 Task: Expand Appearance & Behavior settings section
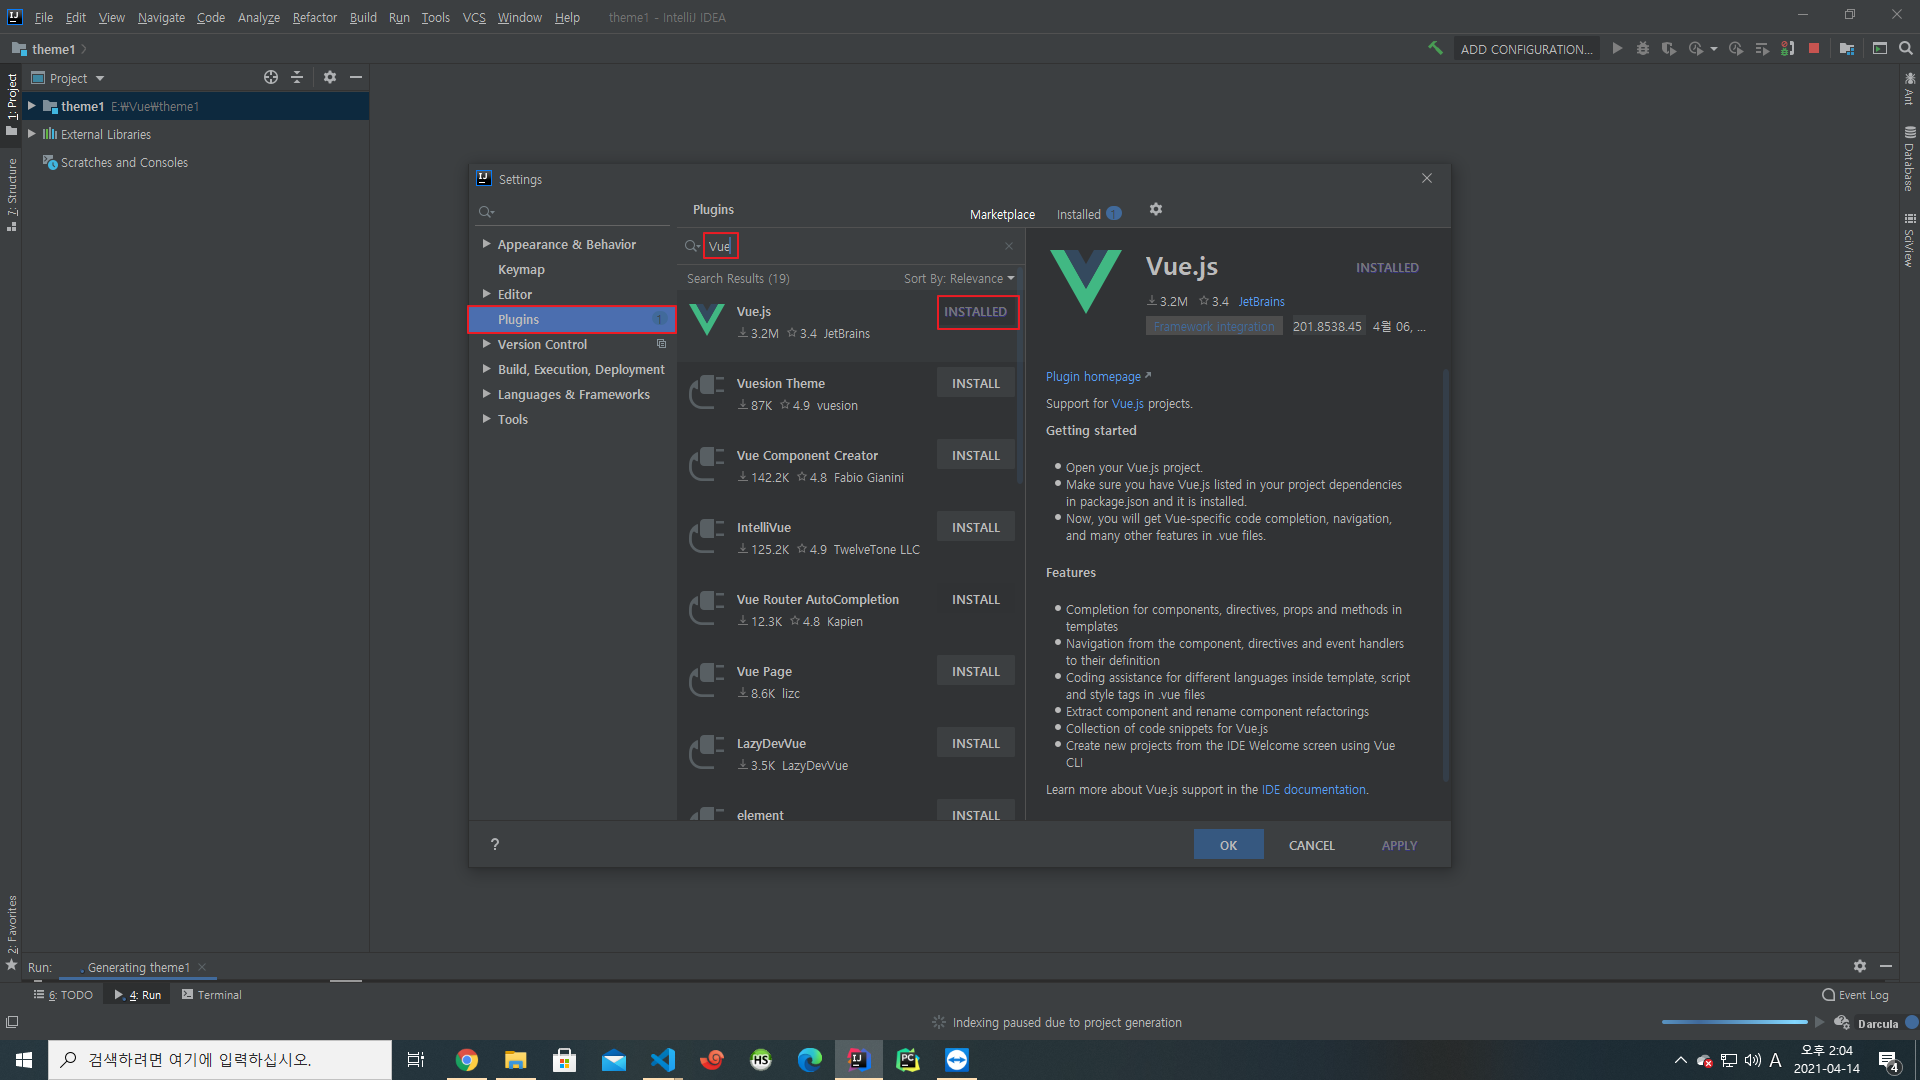click(486, 244)
